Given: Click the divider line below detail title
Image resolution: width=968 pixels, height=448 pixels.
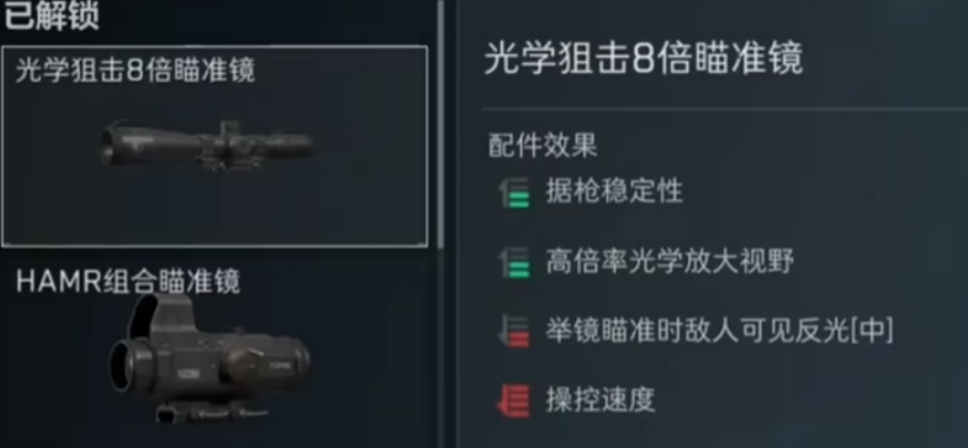Looking at the screenshot, I should [x=725, y=109].
